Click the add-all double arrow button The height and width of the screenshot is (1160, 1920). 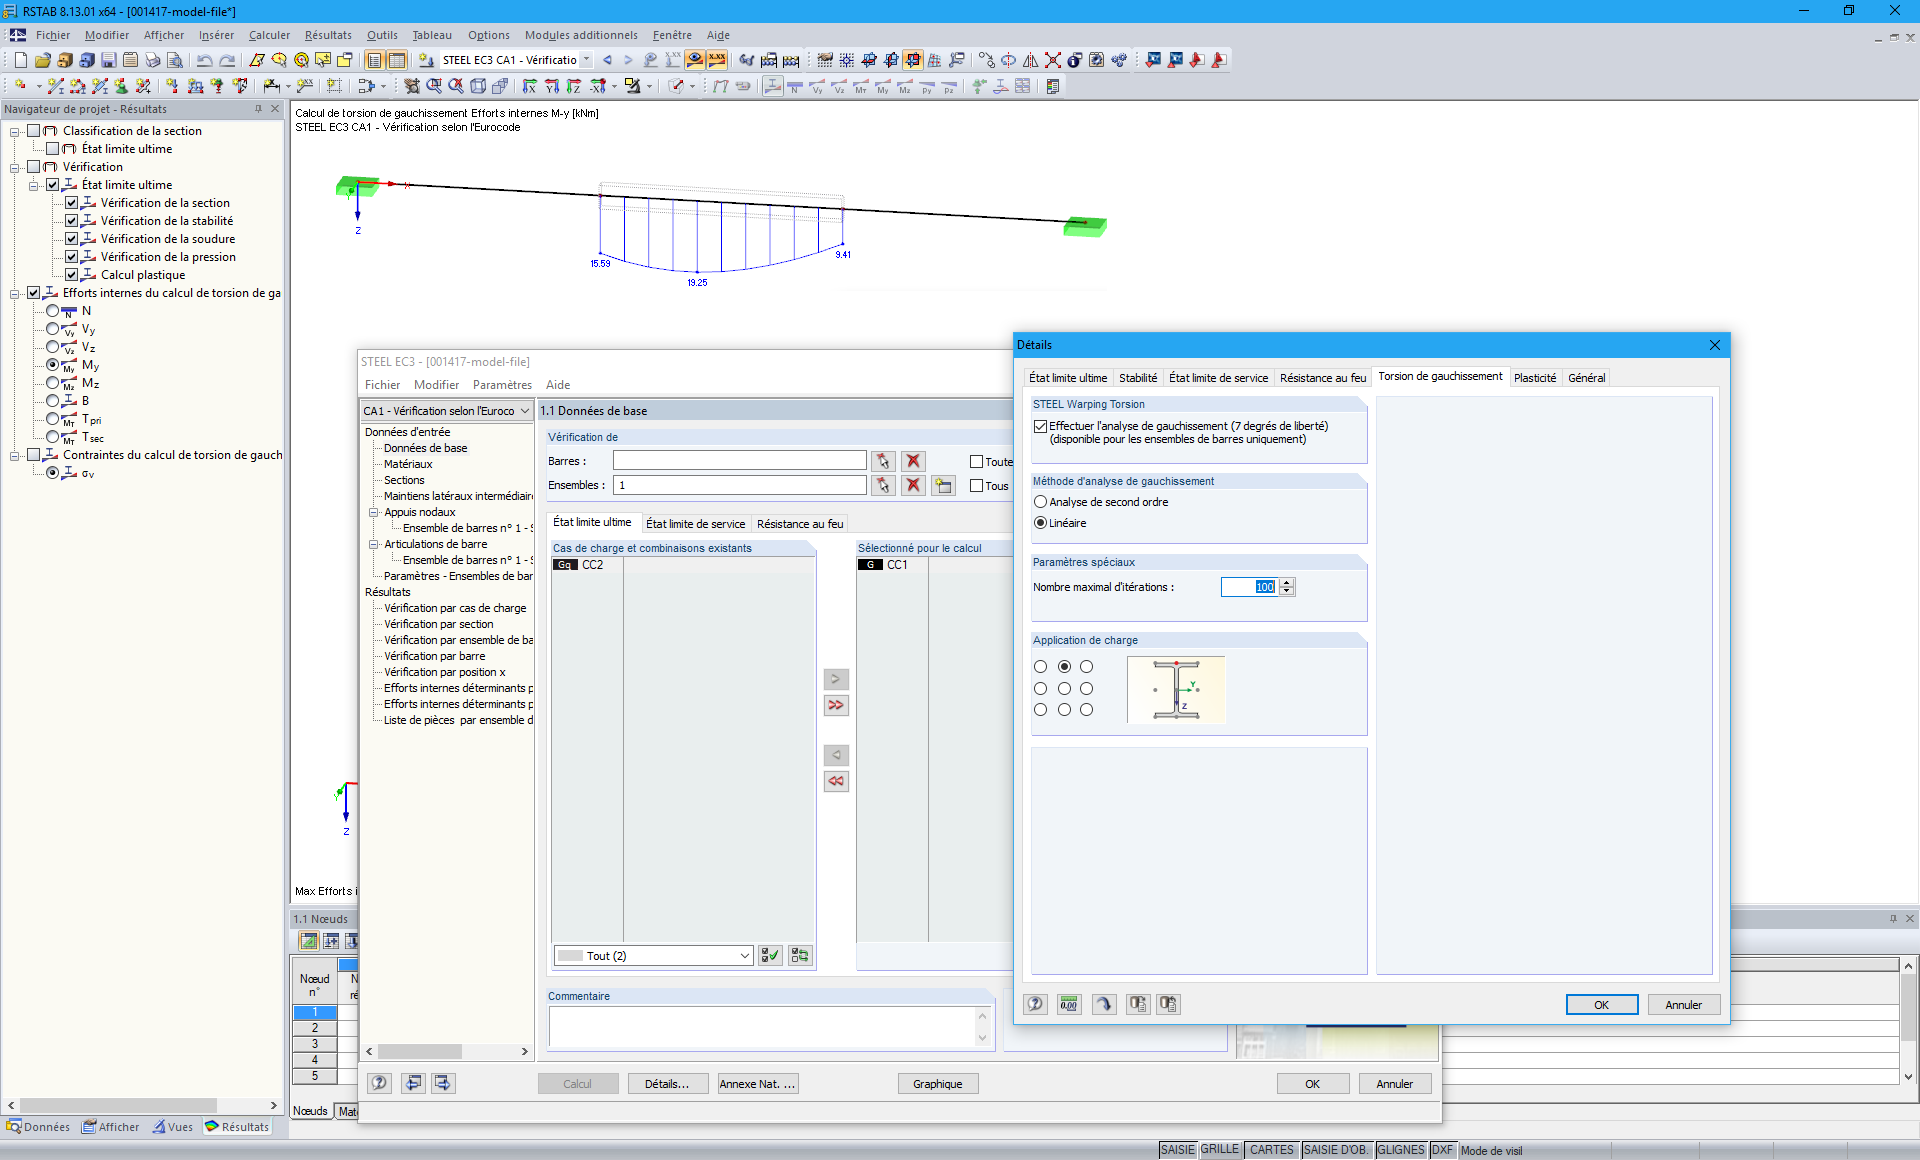click(836, 705)
